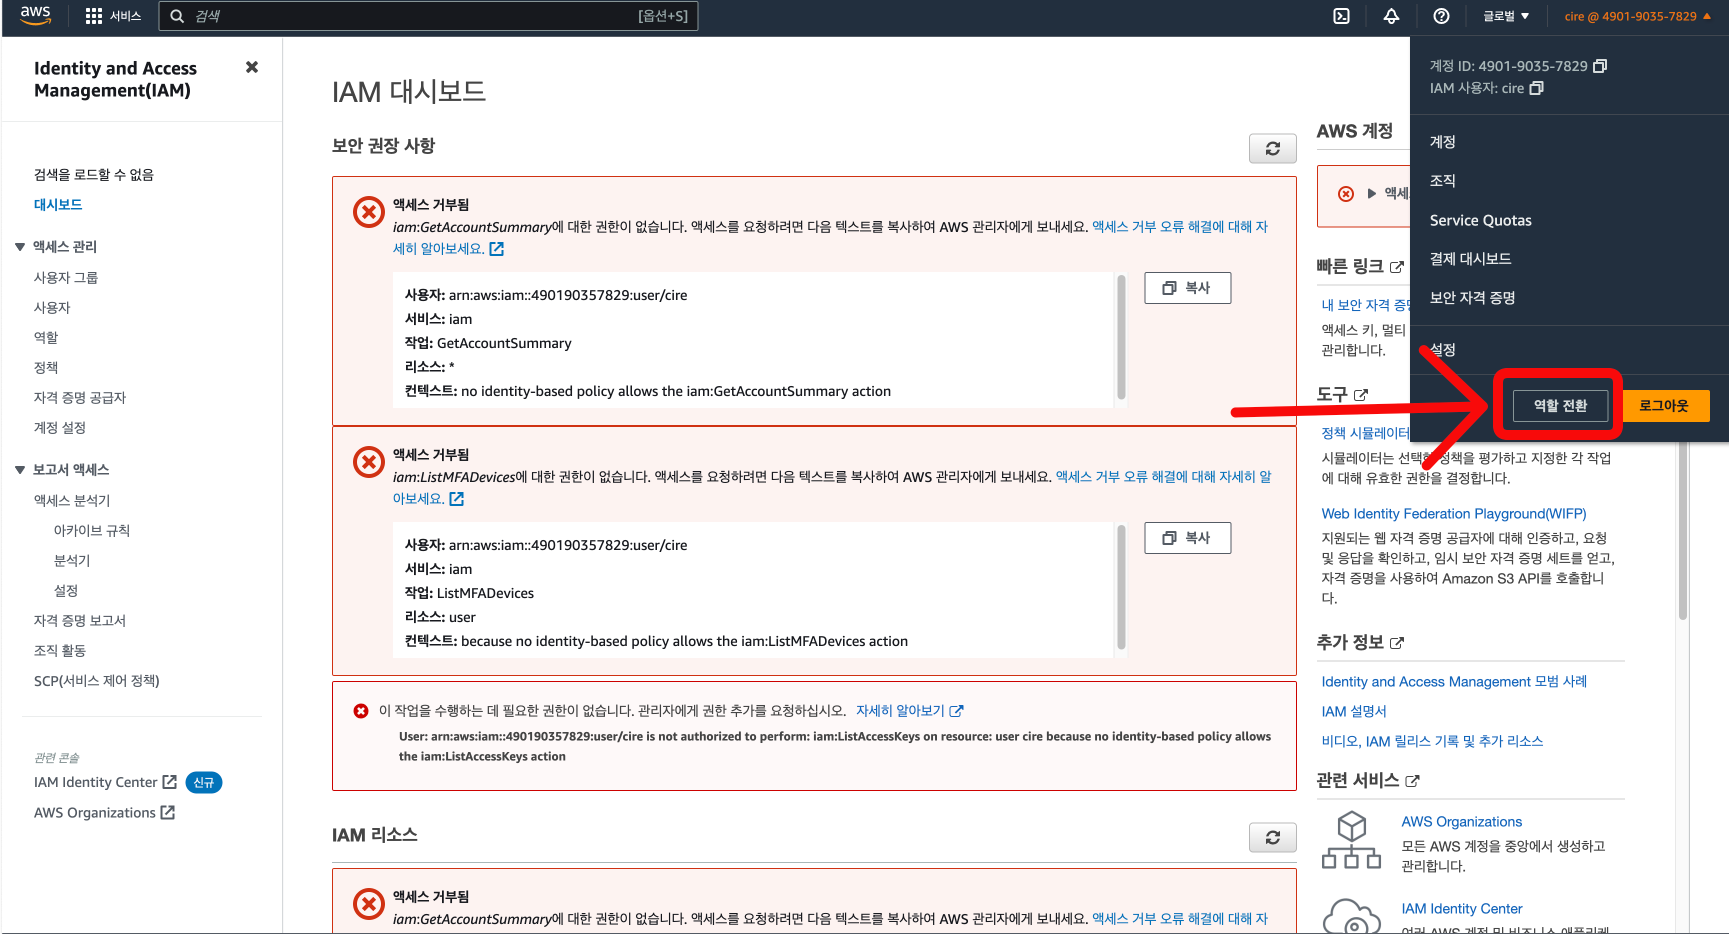Viewport: 1729px width, 934px height.
Task: Click the ListMFADevices access denied icon
Action: (x=369, y=461)
